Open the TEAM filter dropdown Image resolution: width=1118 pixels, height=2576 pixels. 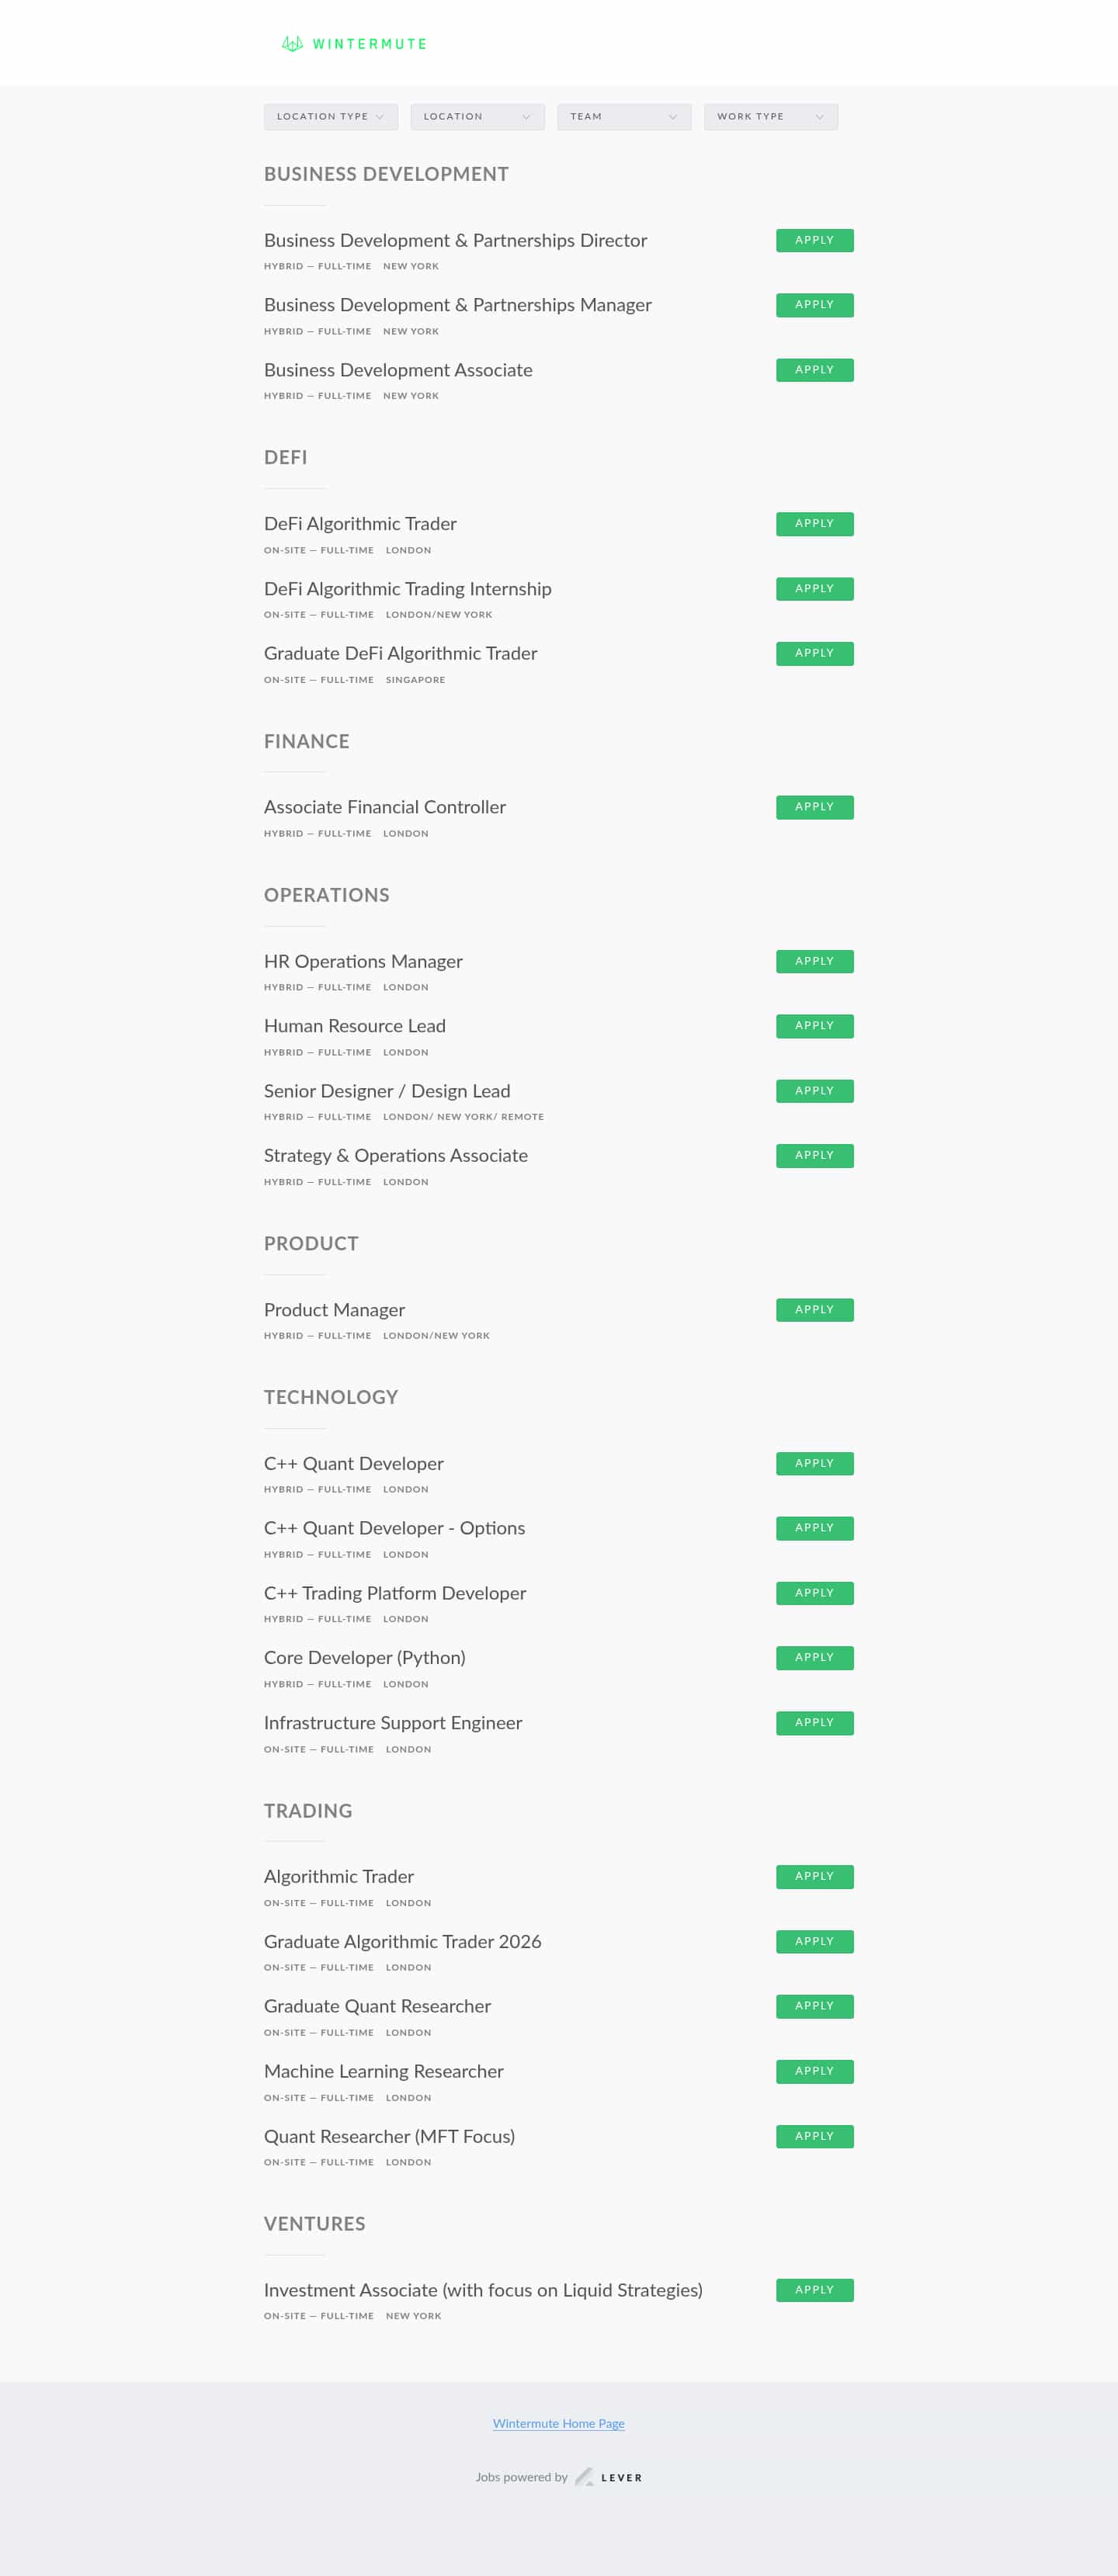[x=623, y=116]
